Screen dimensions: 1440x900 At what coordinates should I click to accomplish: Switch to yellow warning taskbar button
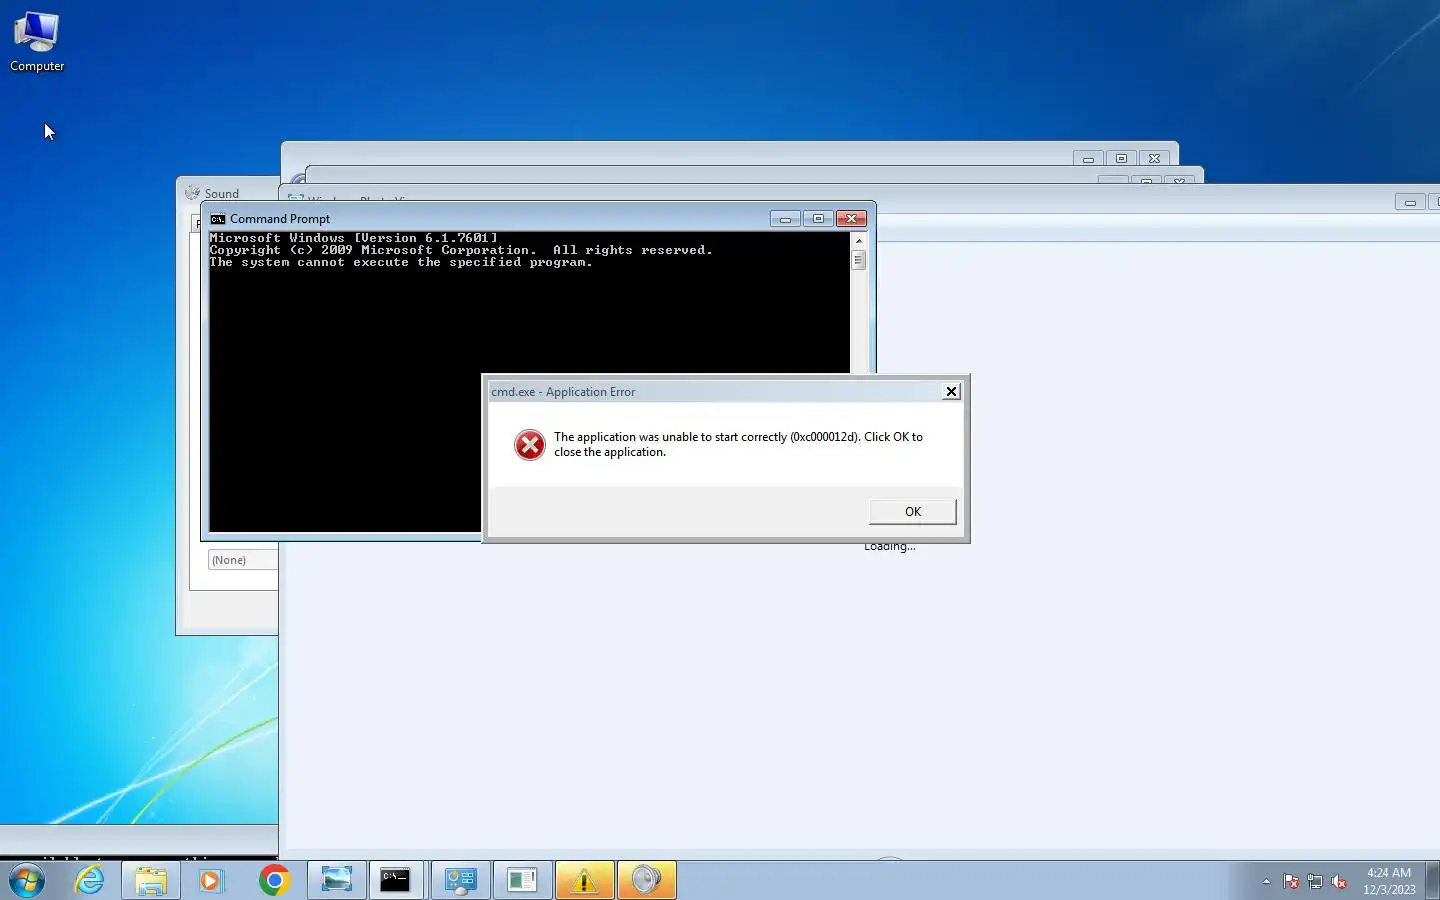click(585, 880)
